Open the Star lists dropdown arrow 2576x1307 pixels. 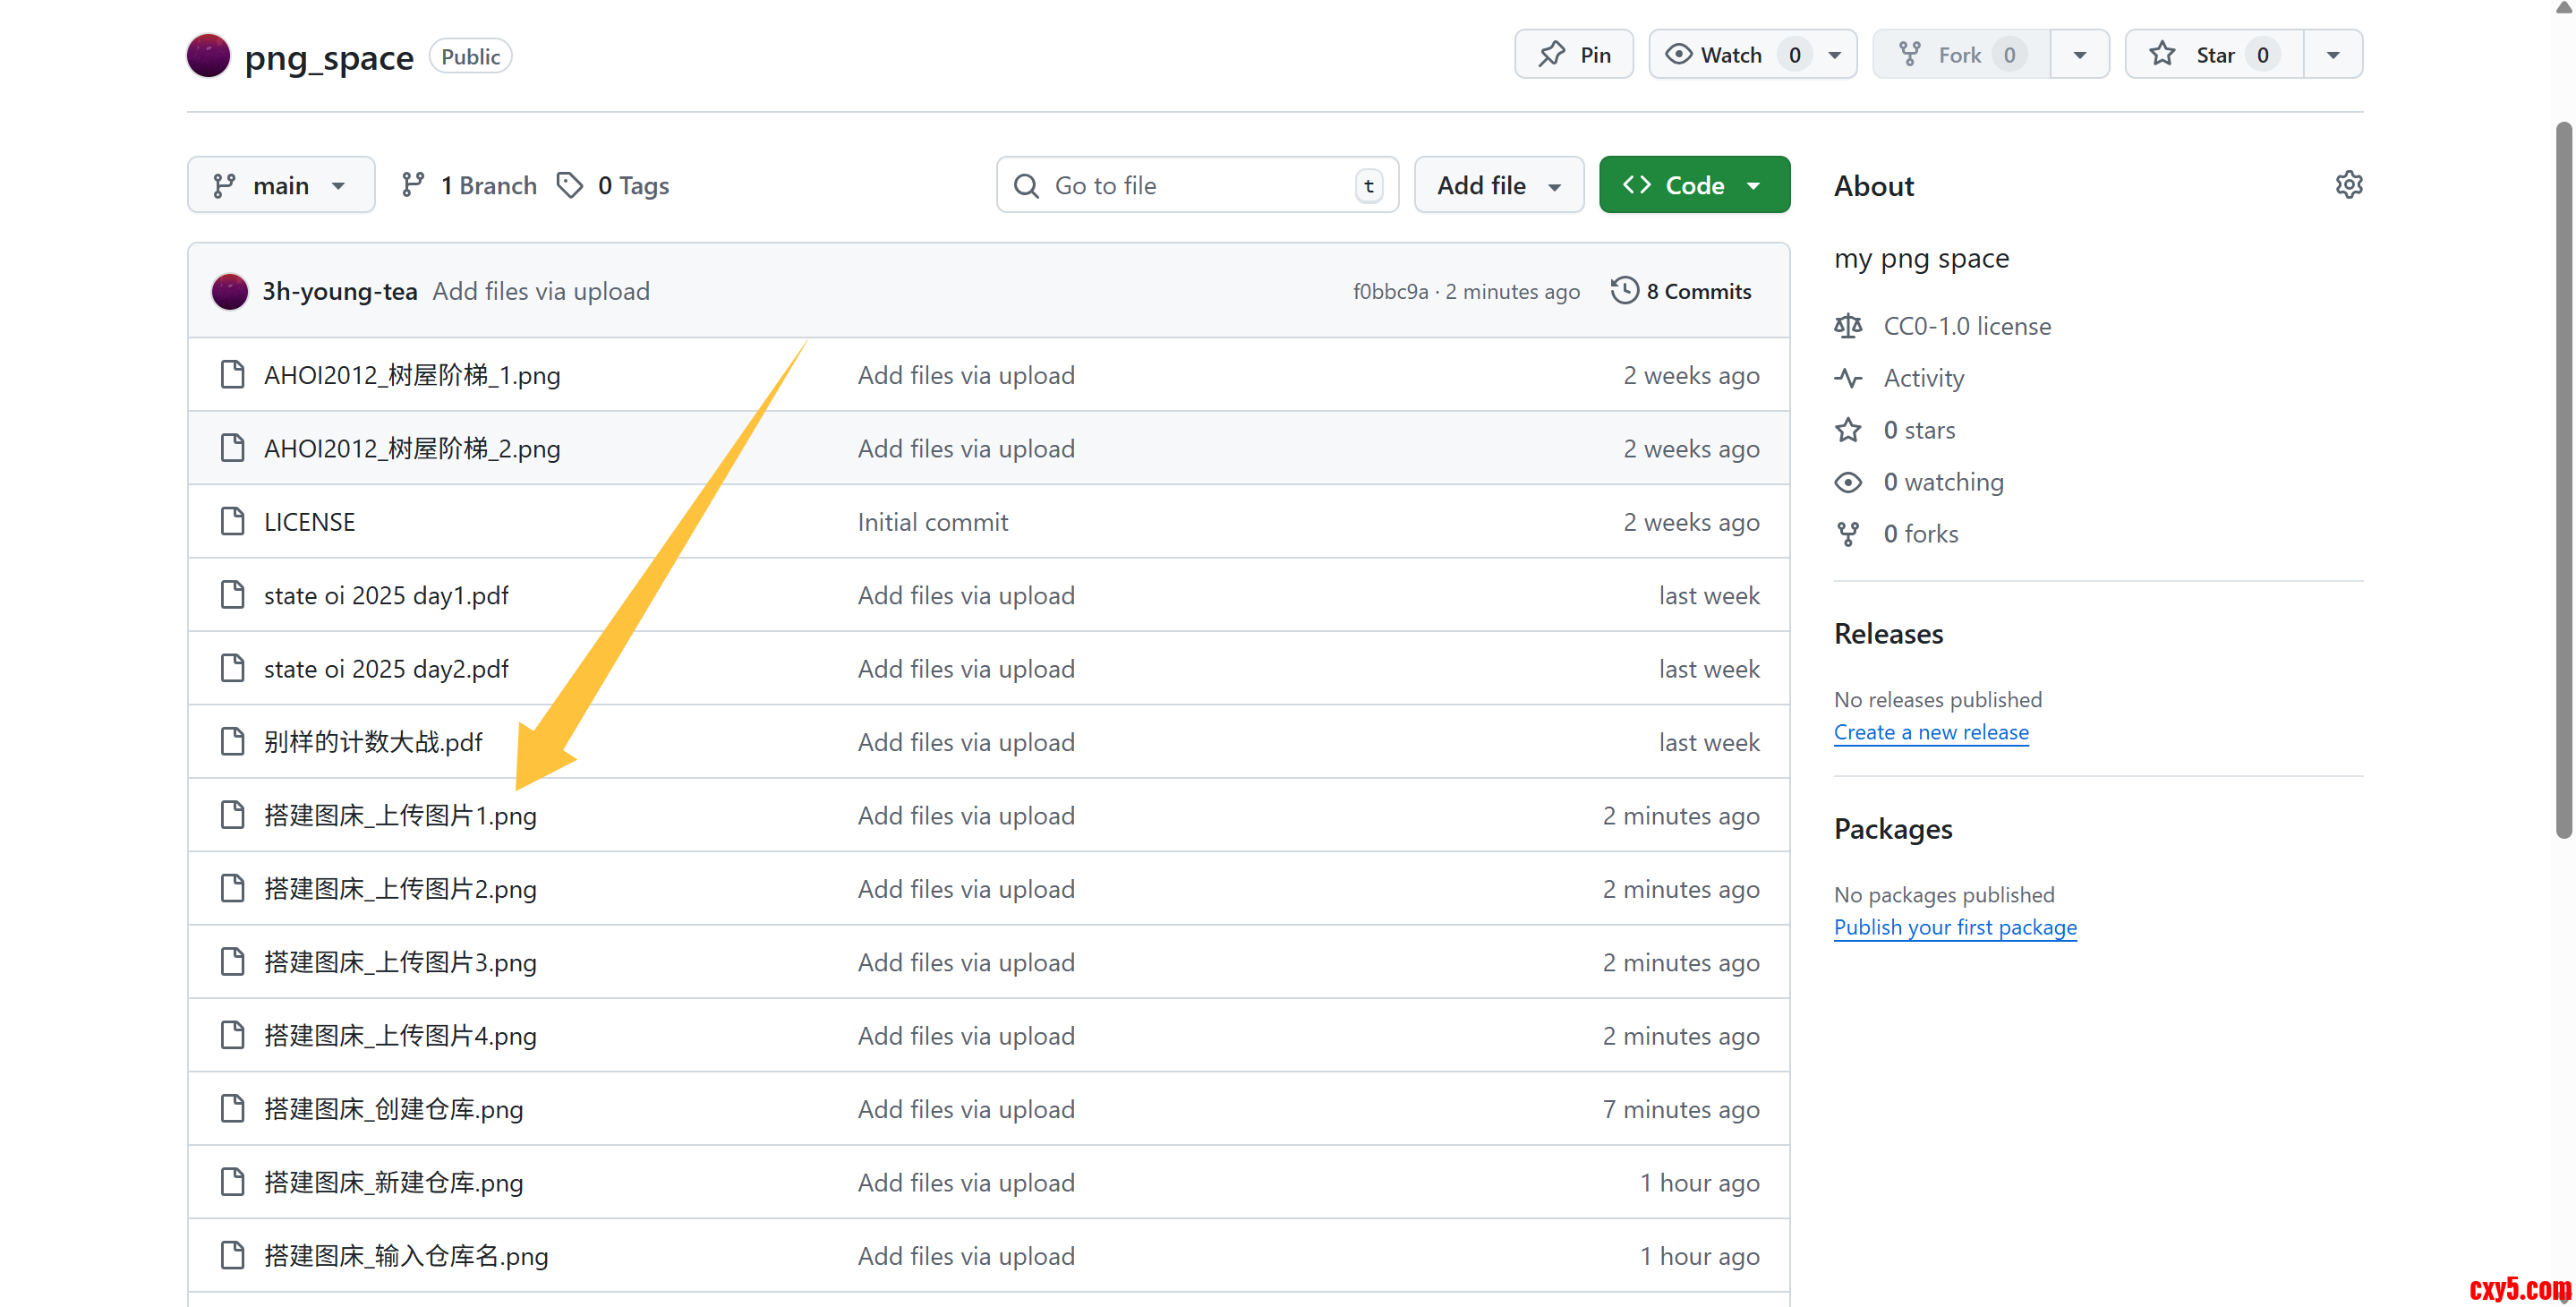[x=2333, y=55]
